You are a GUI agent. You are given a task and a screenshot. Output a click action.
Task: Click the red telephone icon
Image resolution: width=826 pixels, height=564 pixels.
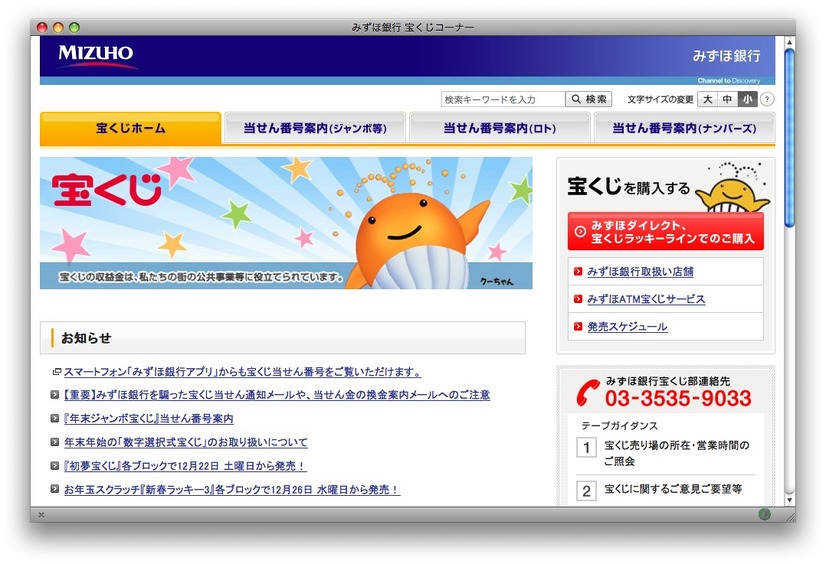(588, 393)
